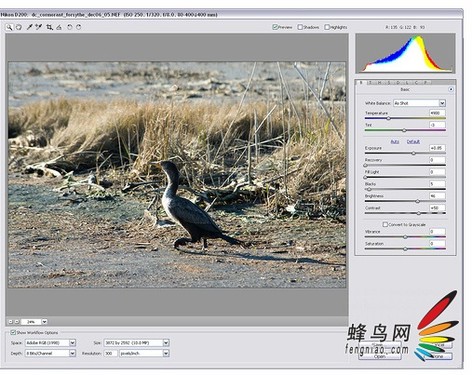The image size is (472, 375).
Task: Switch to the Tone Curve tab
Action: [371, 82]
